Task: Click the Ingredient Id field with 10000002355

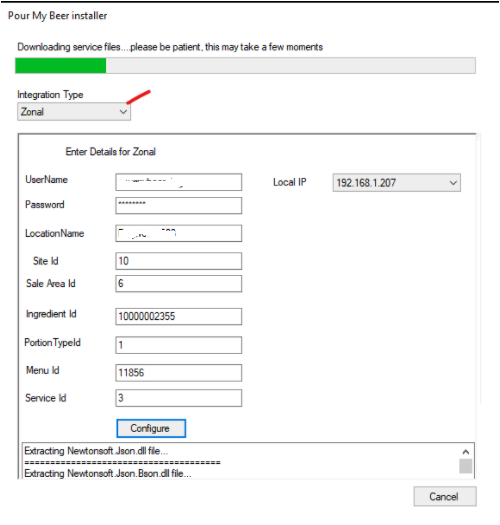Action: [x=178, y=316]
